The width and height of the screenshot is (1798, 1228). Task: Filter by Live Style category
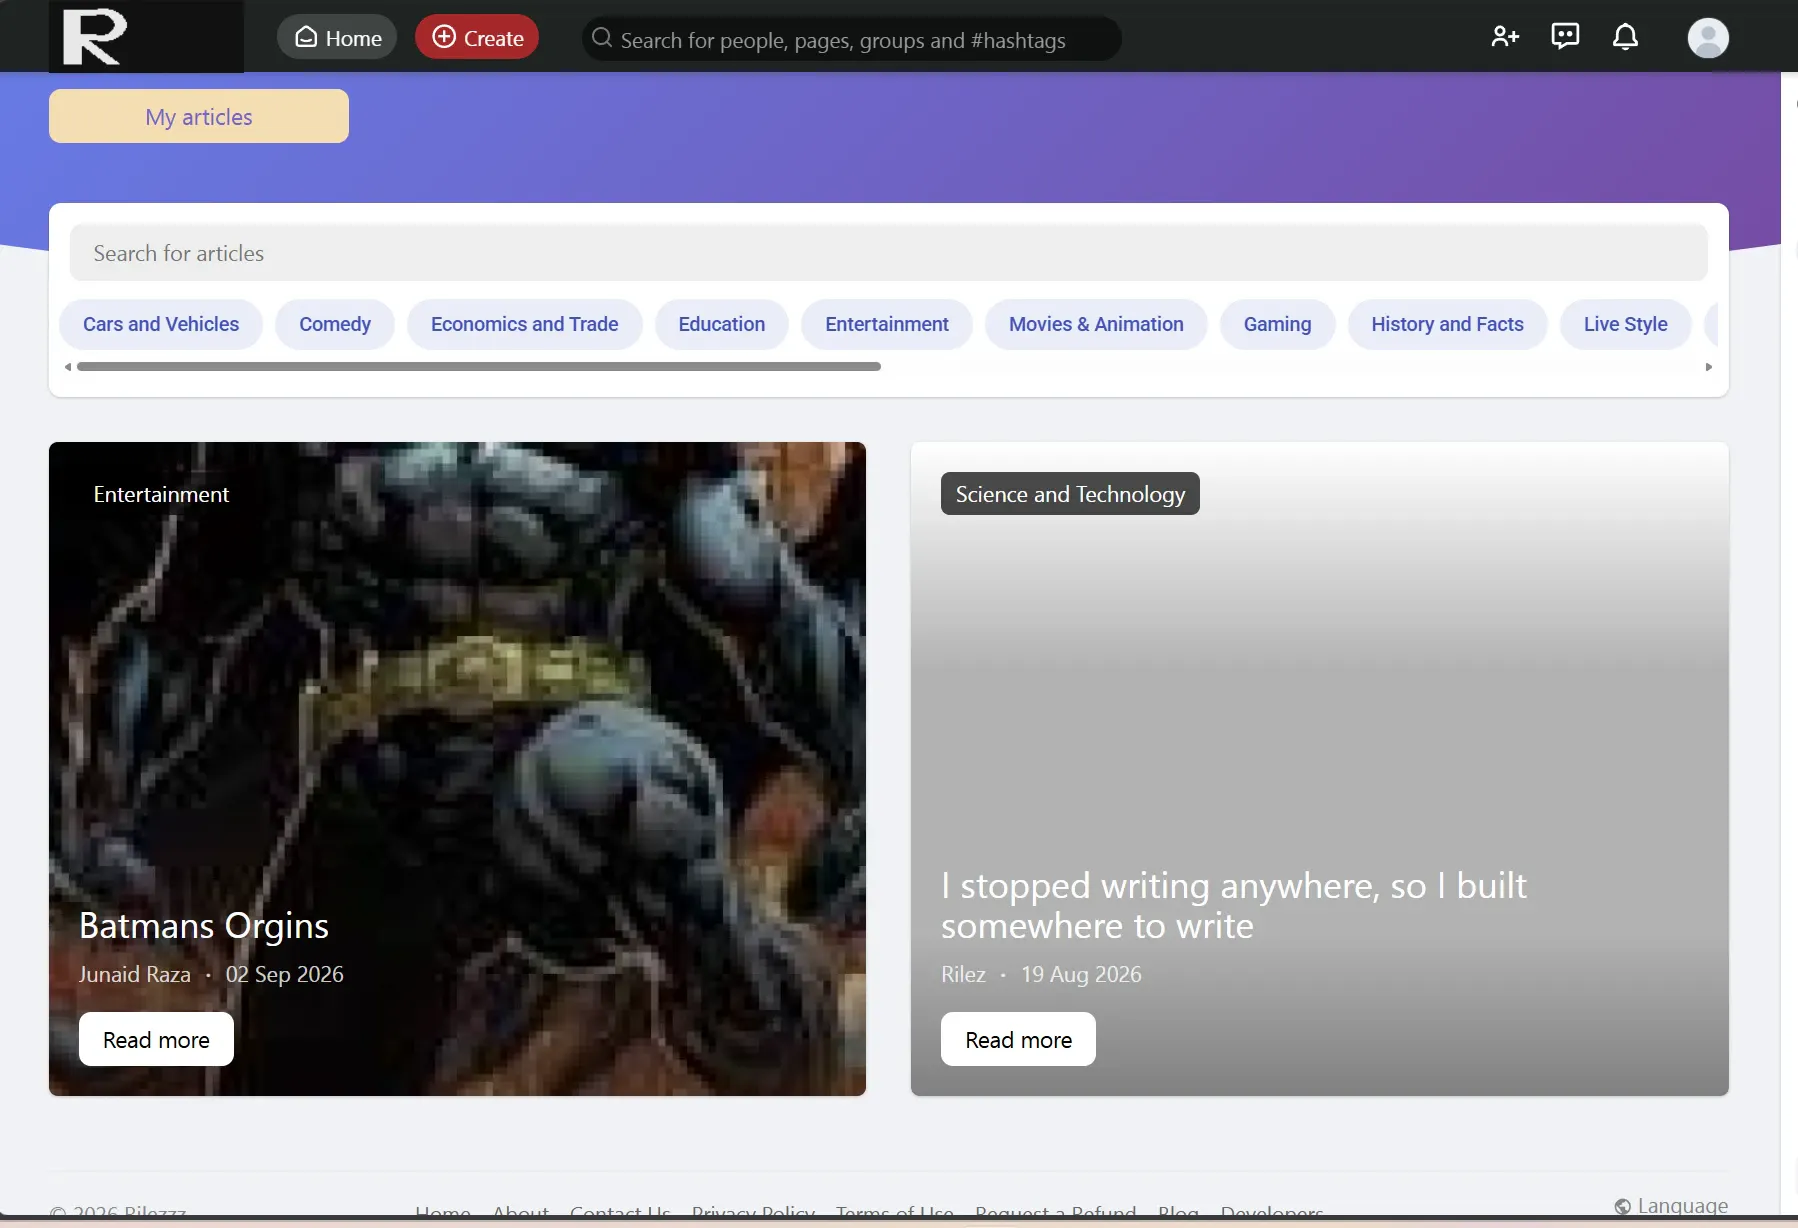tap(1625, 324)
